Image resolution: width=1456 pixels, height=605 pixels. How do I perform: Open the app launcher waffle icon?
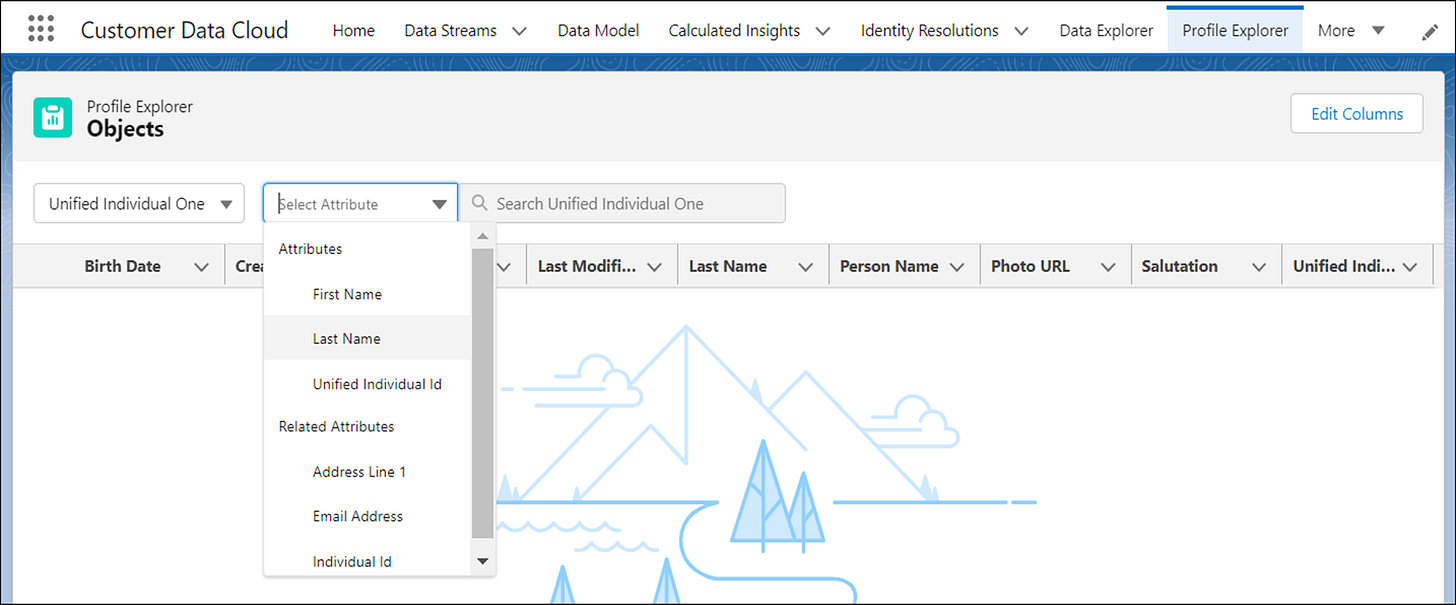coord(40,27)
